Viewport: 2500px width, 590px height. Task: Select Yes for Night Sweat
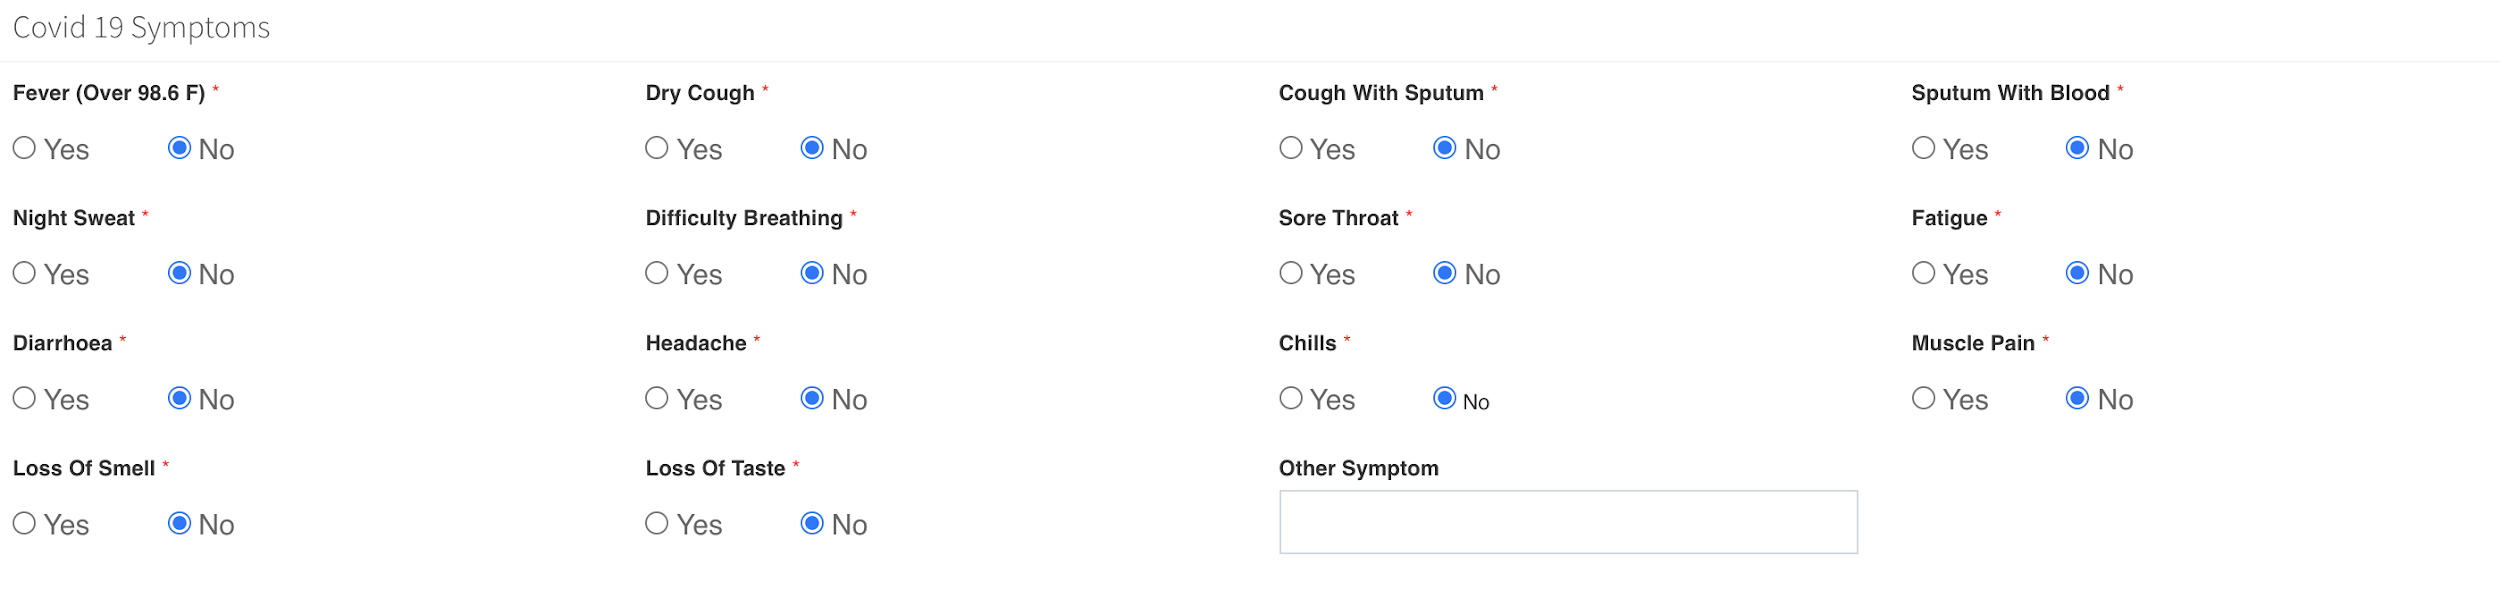click(x=24, y=273)
